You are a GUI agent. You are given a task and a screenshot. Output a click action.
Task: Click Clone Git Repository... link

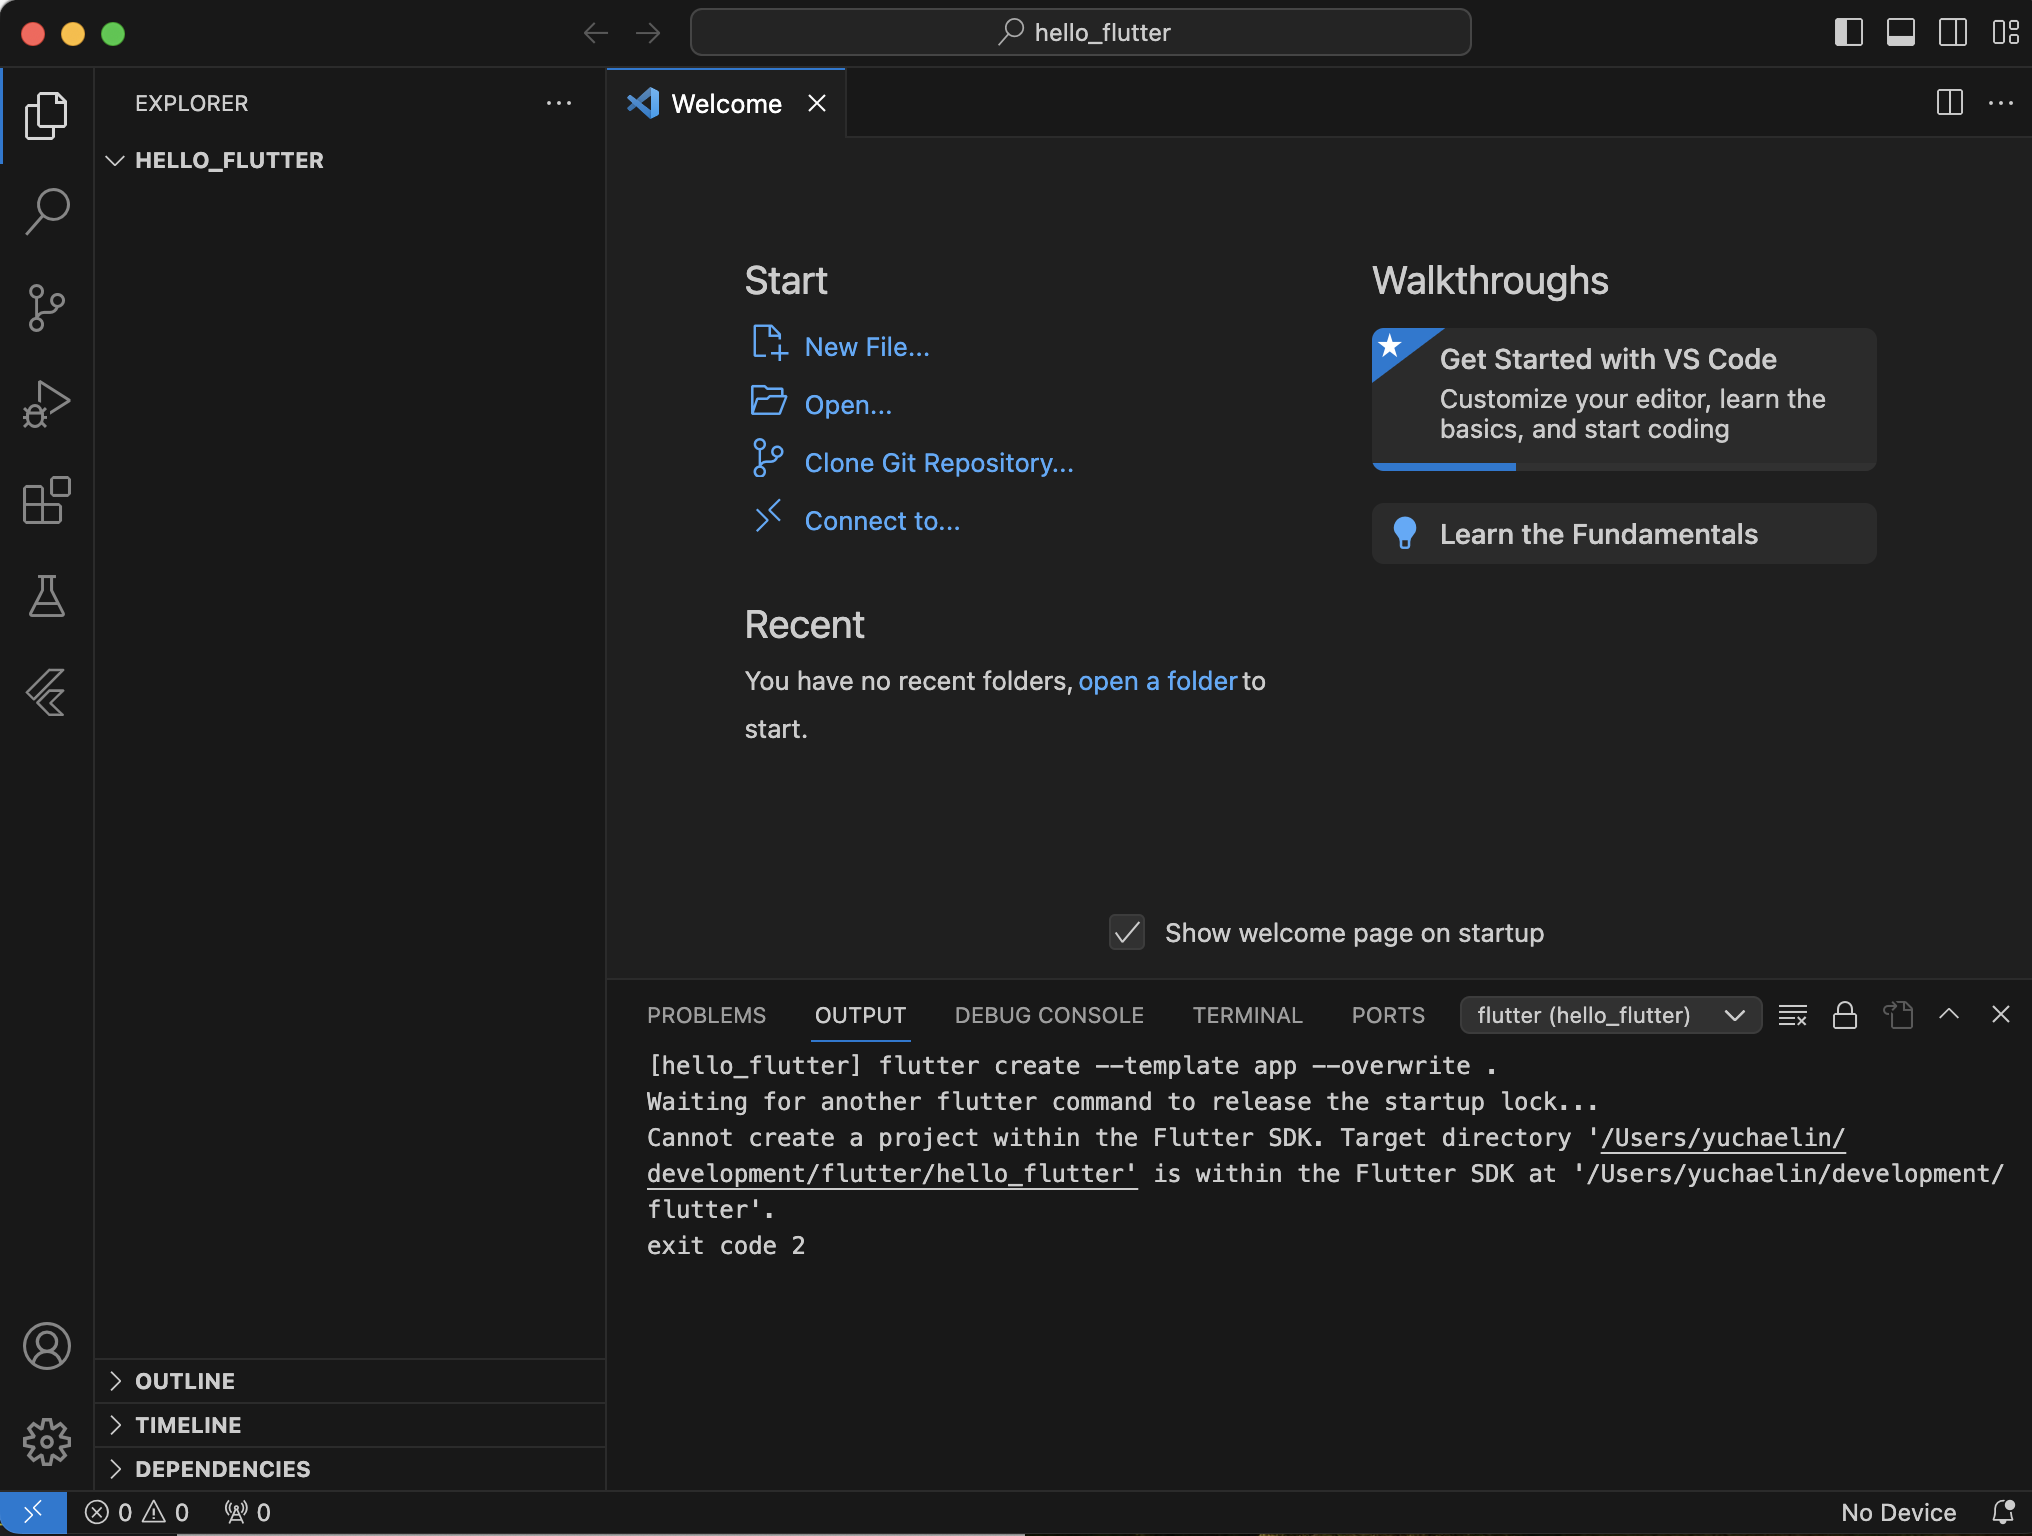click(x=939, y=463)
